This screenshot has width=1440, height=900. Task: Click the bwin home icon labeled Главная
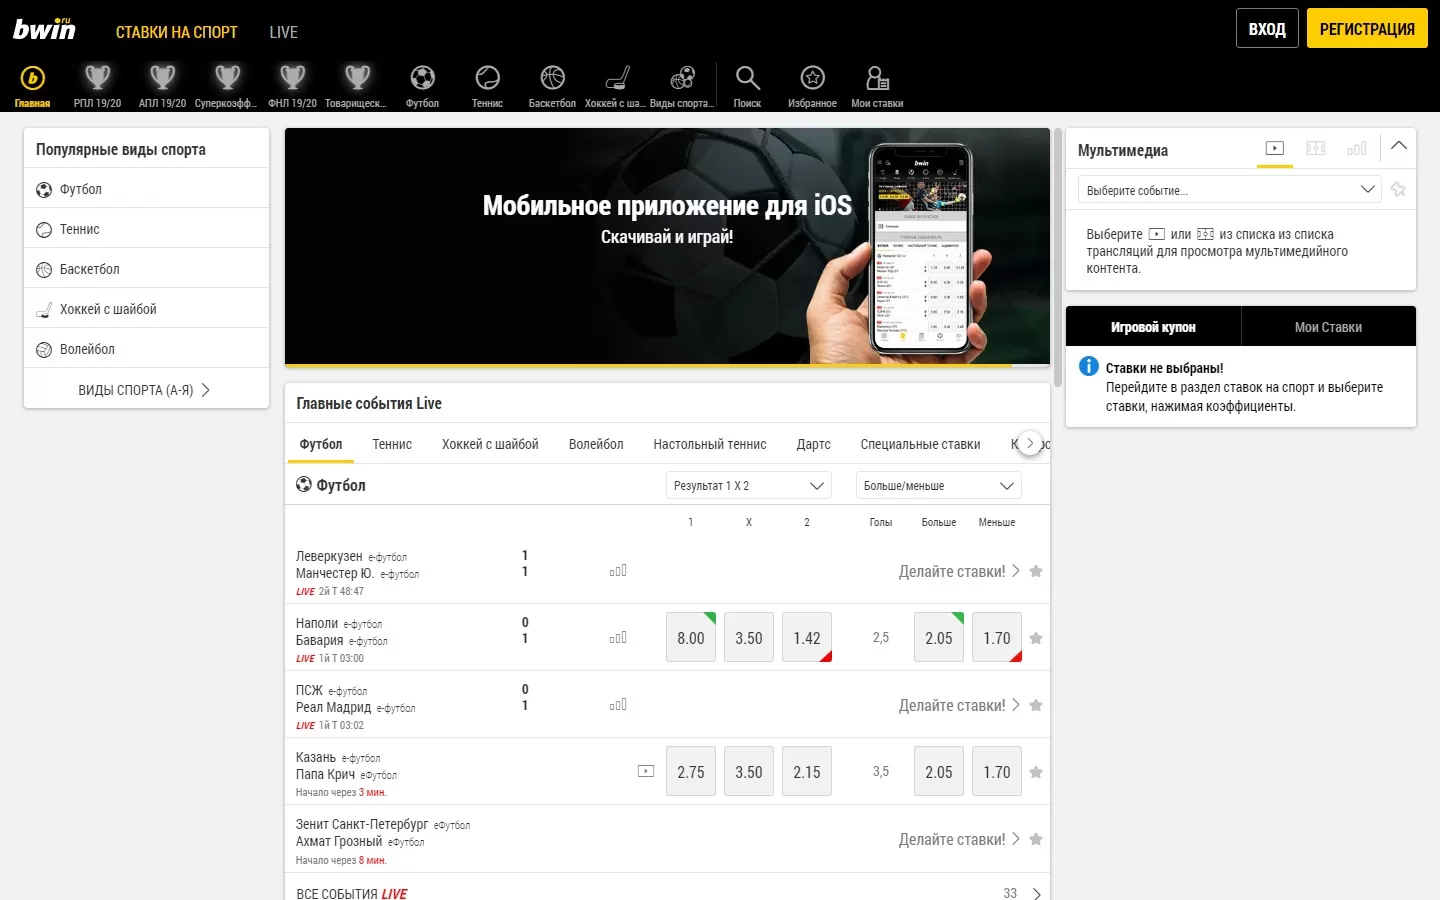tap(32, 85)
